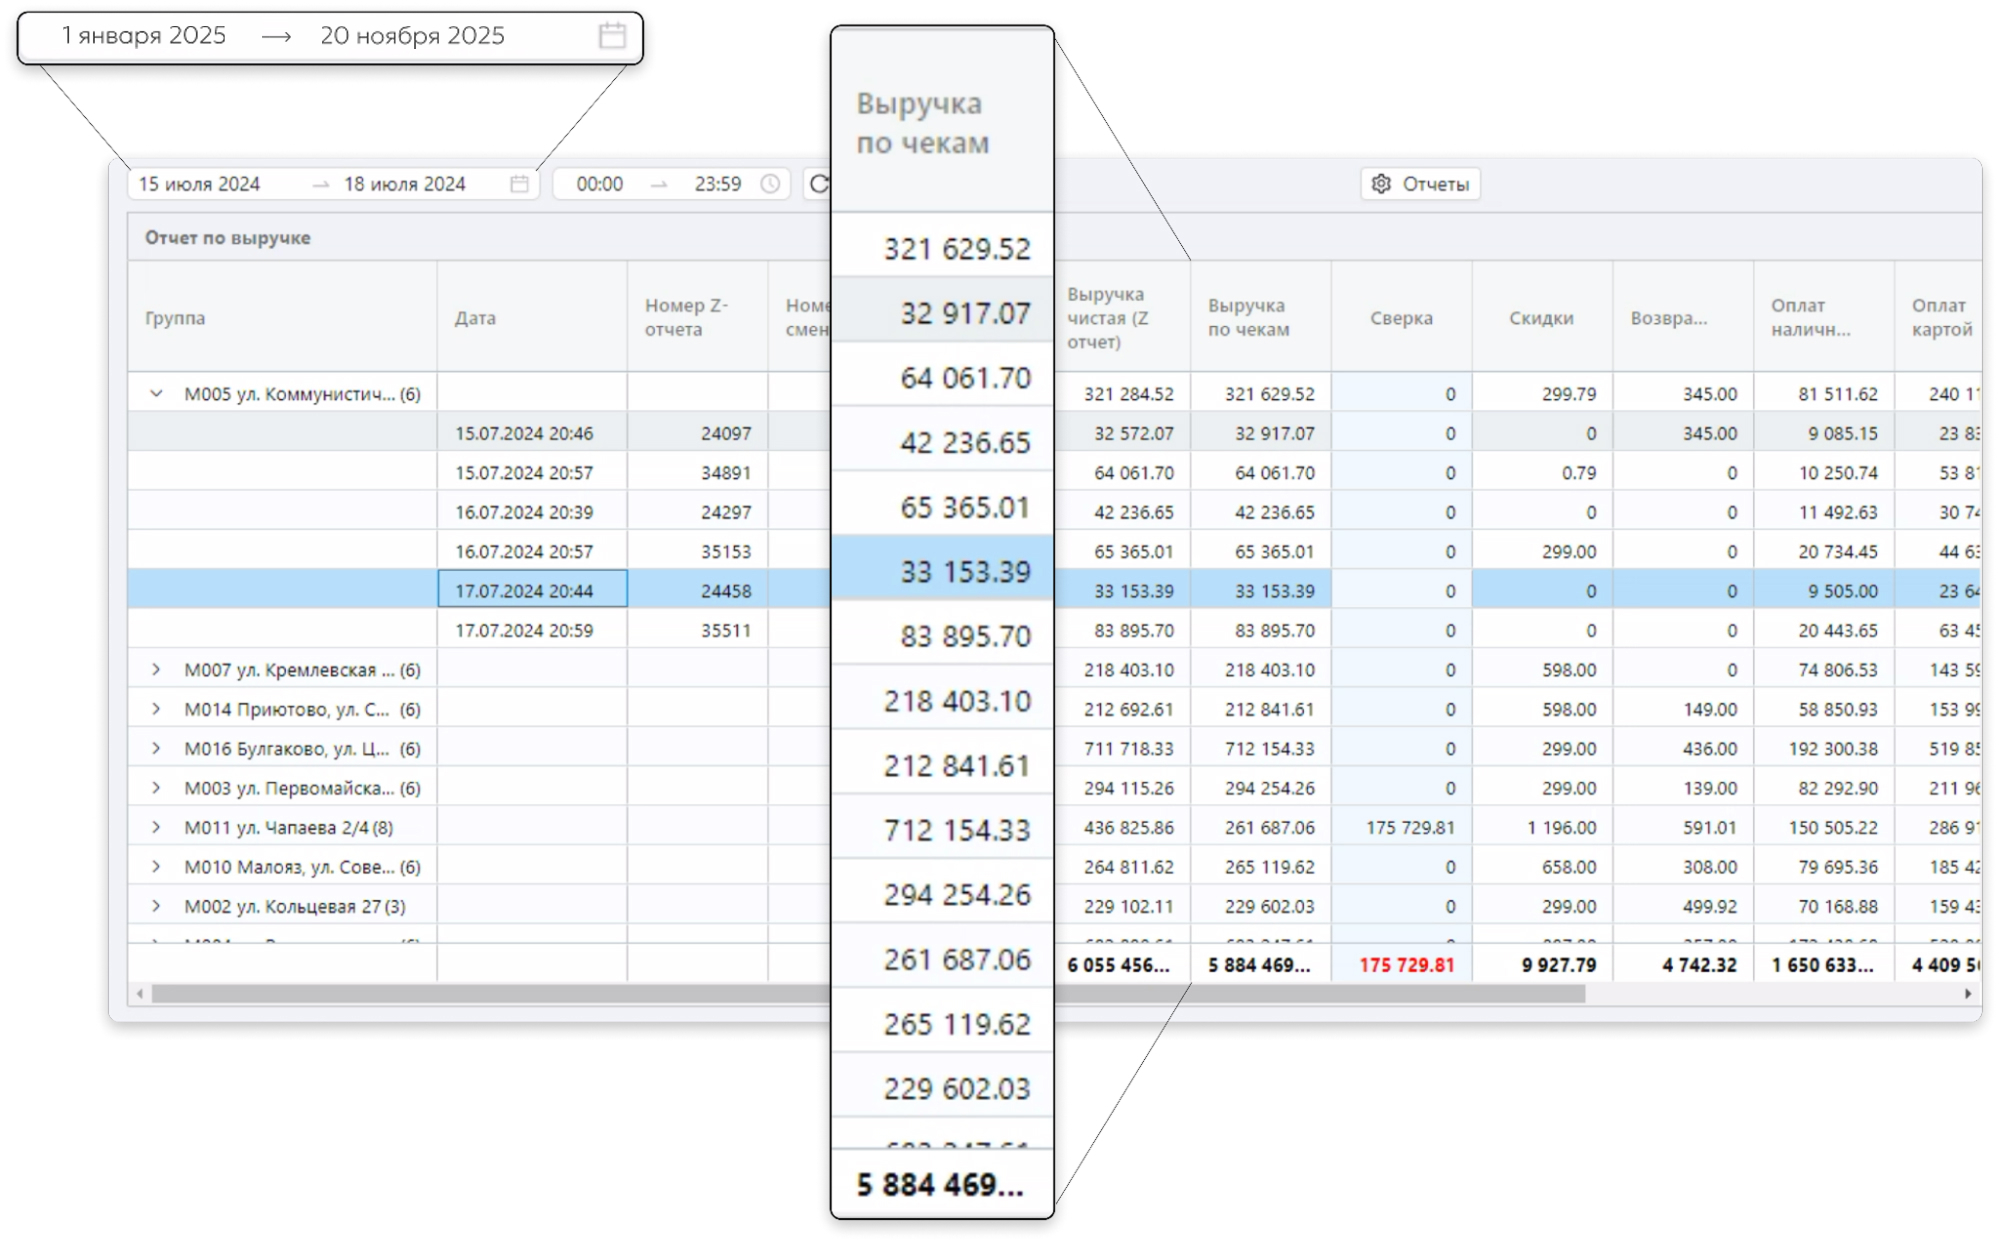Expand the M002 ул. Кольцевая 27 group
Viewport: 1999px width, 1243px height.
click(156, 907)
